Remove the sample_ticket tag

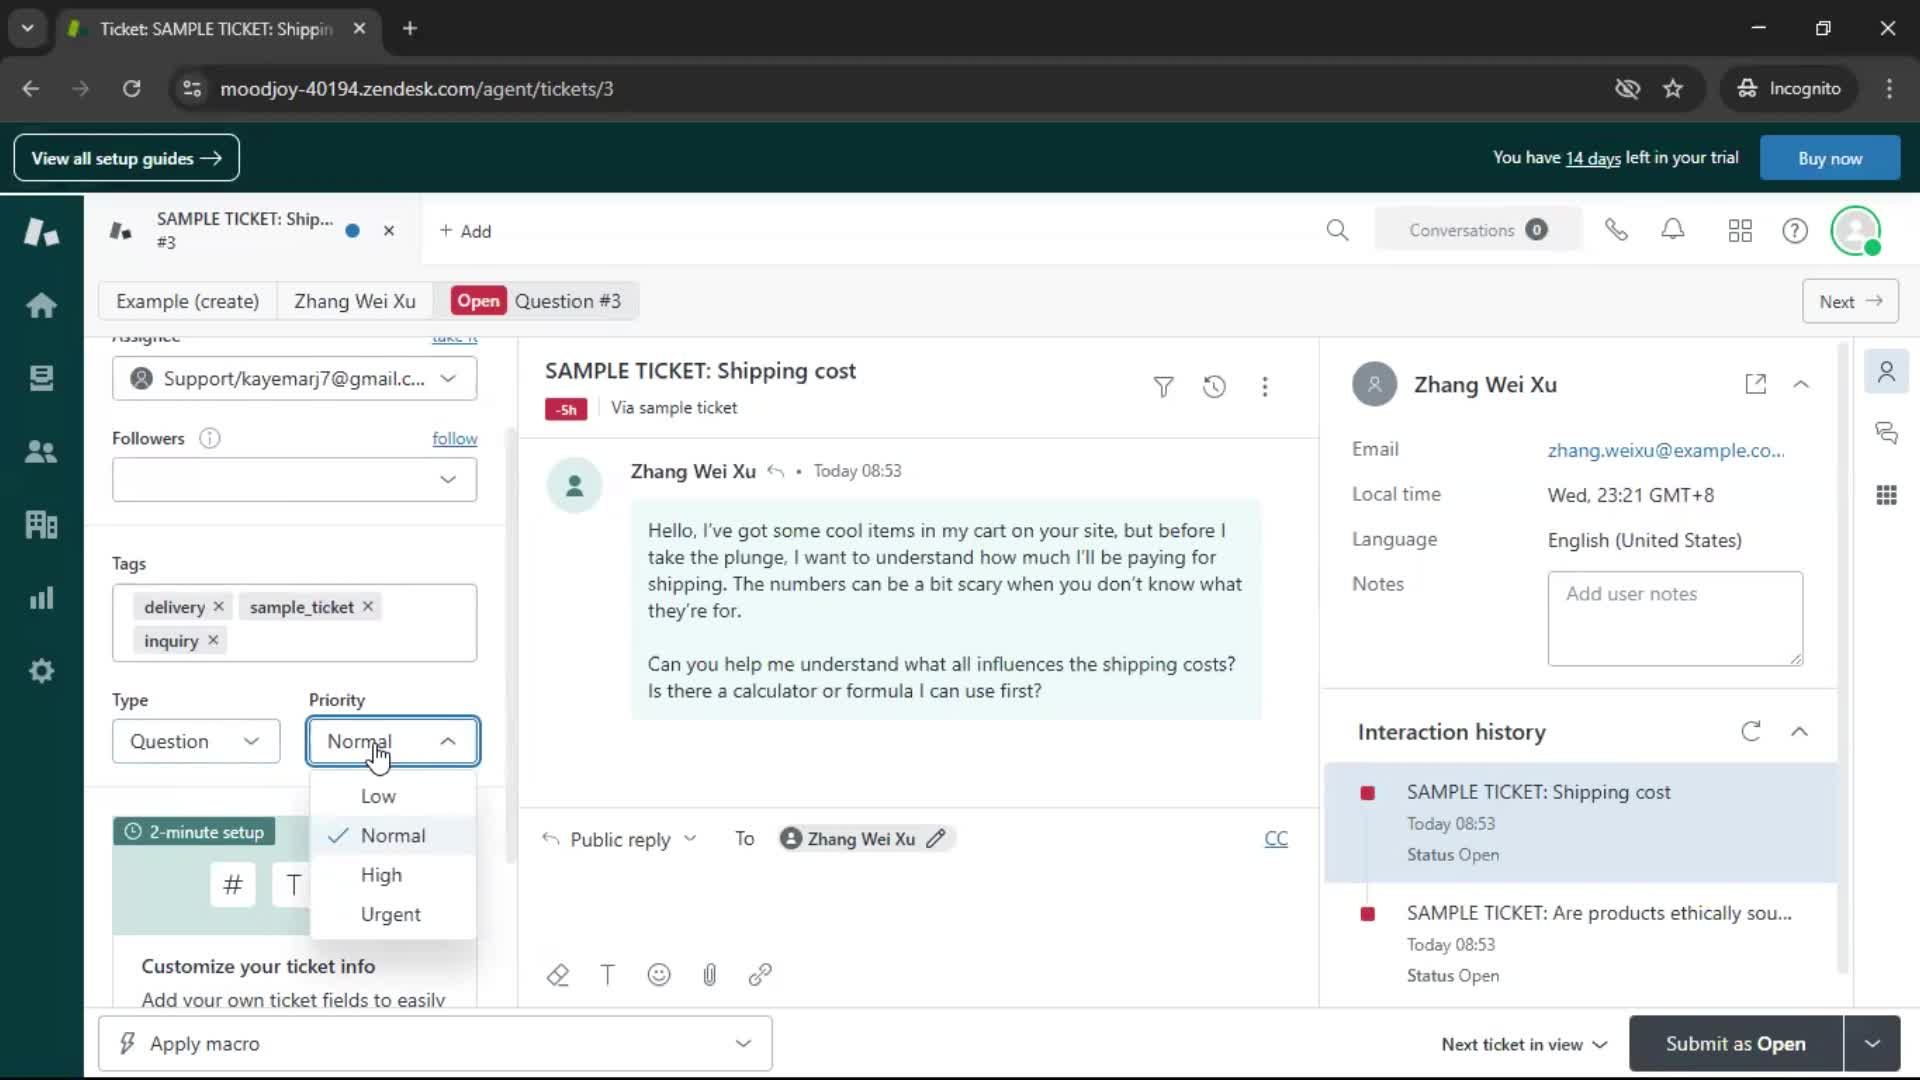coord(368,607)
